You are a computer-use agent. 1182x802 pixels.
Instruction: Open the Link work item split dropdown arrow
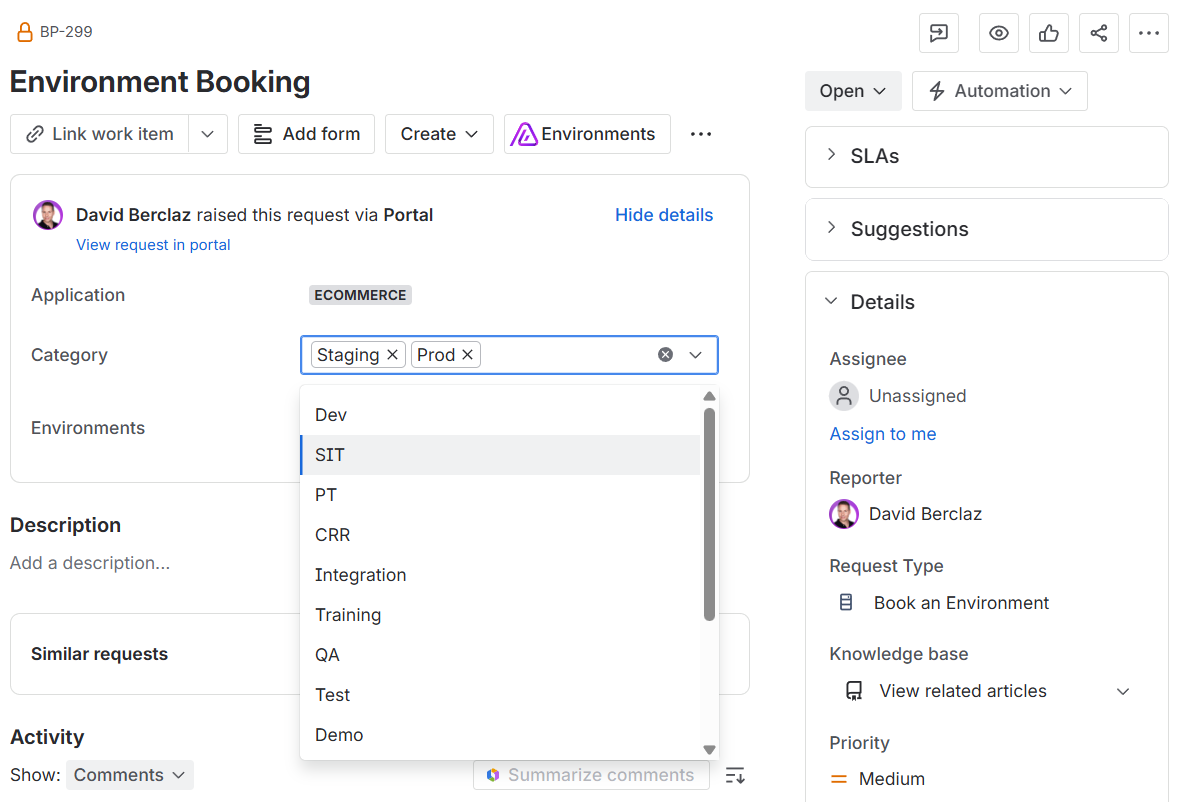tap(208, 134)
